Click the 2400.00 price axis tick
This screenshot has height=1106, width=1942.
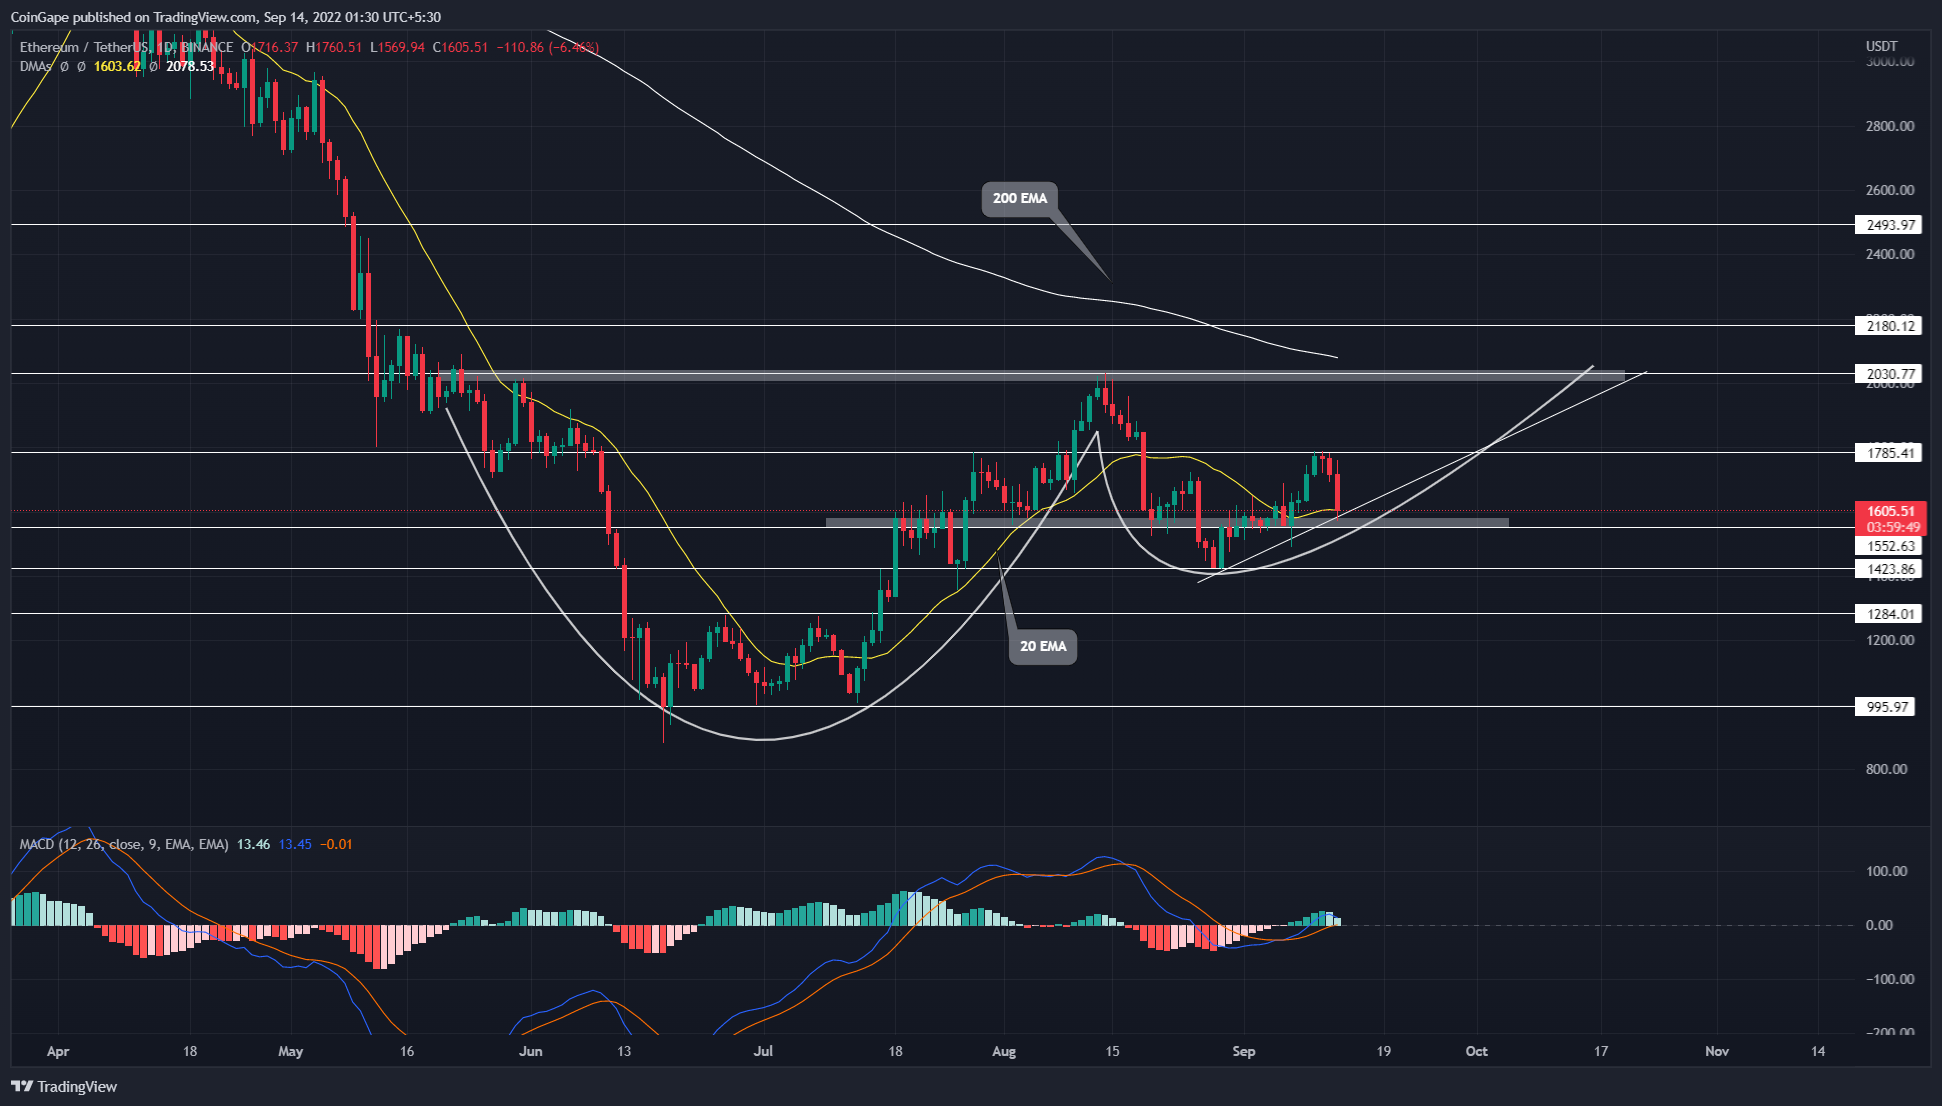coord(1890,254)
